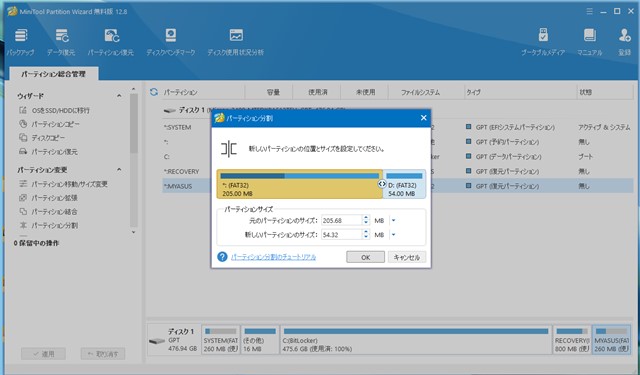Viewport: 640px width, 375px height.
Task: Select SYSTEM 260 MB block in disk map
Action: [x=220, y=340]
